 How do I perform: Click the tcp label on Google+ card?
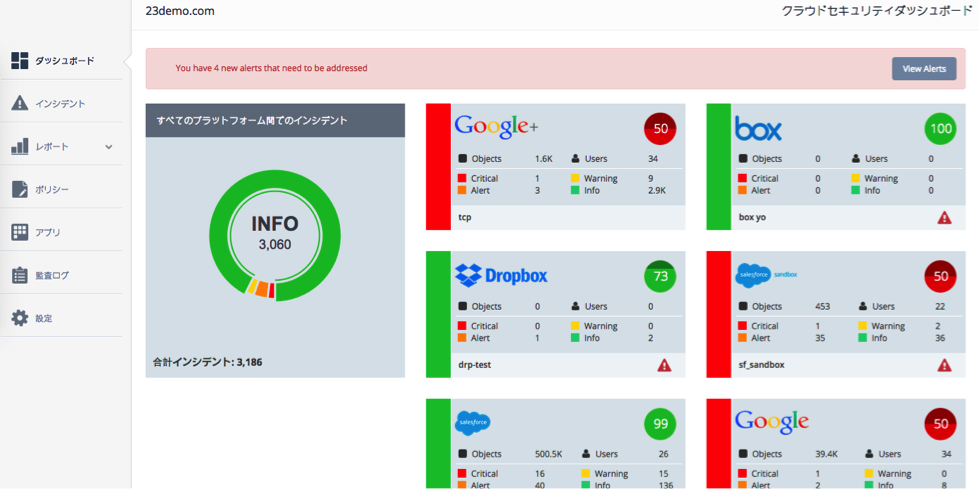(x=465, y=217)
